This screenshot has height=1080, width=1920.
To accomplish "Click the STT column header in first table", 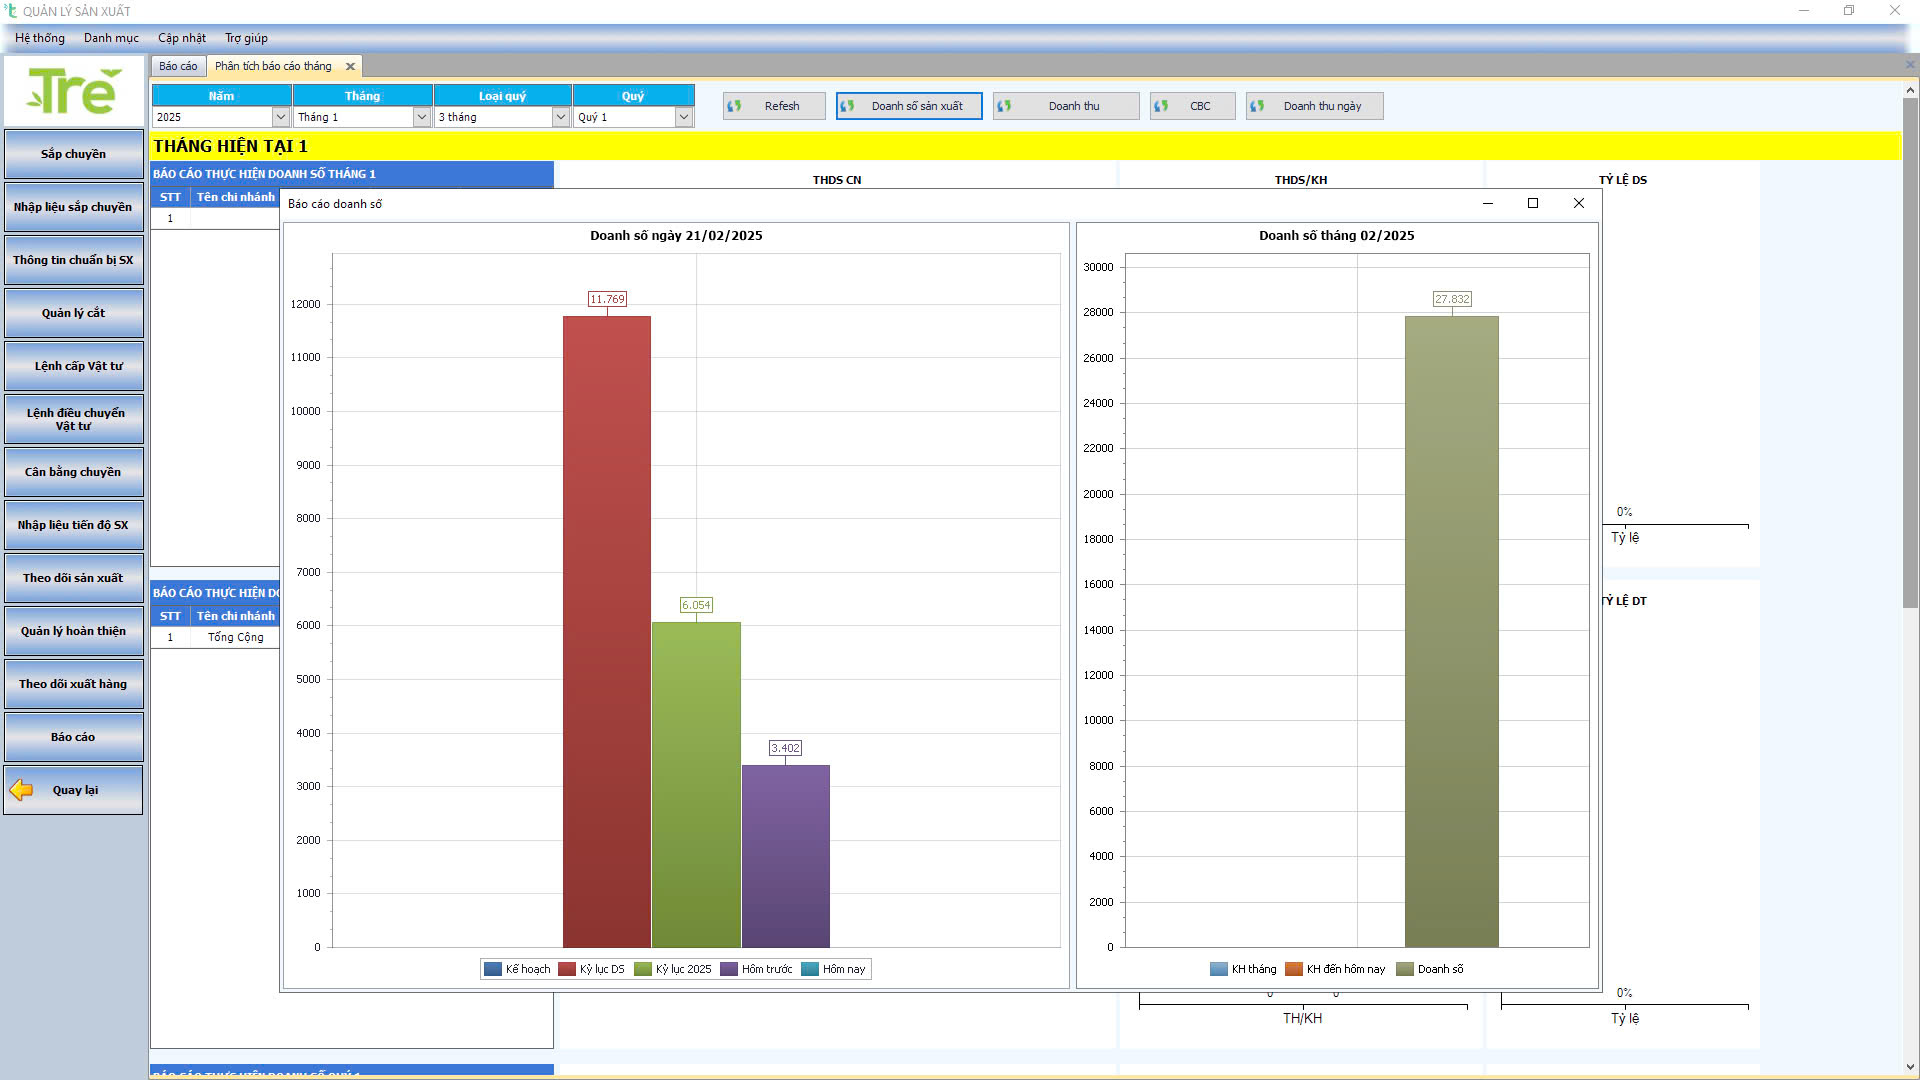I will [170, 197].
